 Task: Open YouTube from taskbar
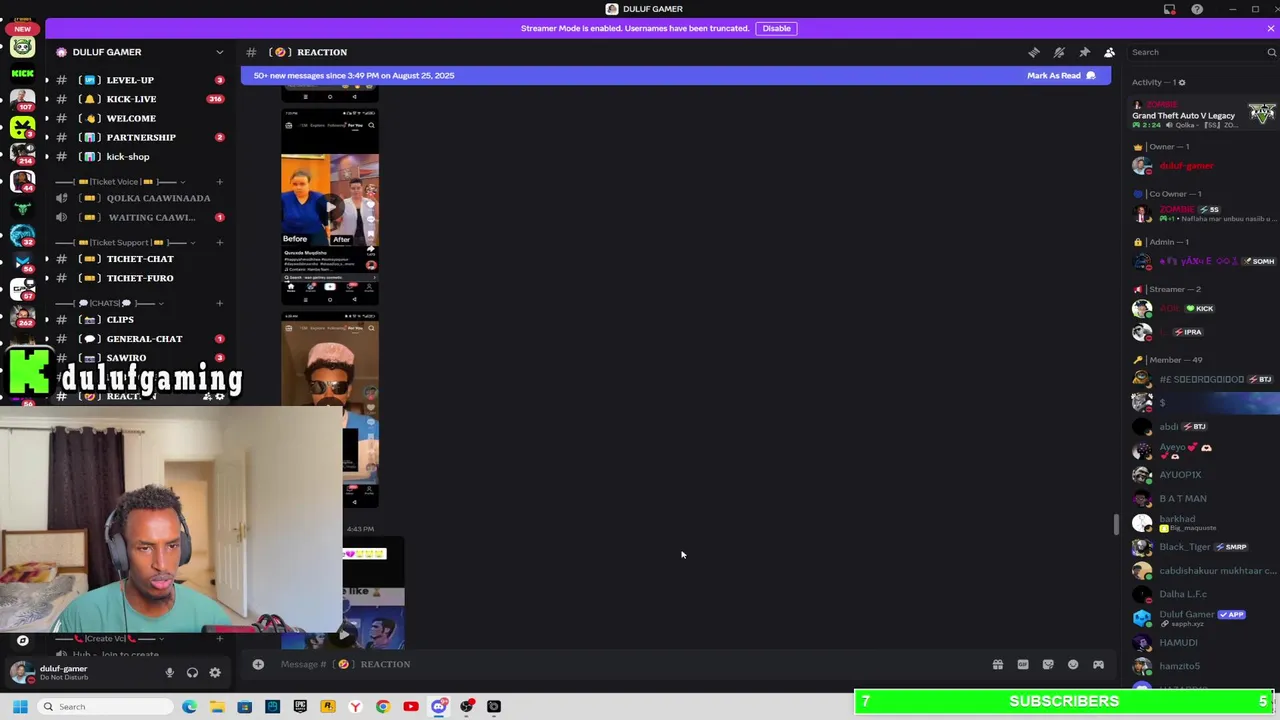coord(410,707)
